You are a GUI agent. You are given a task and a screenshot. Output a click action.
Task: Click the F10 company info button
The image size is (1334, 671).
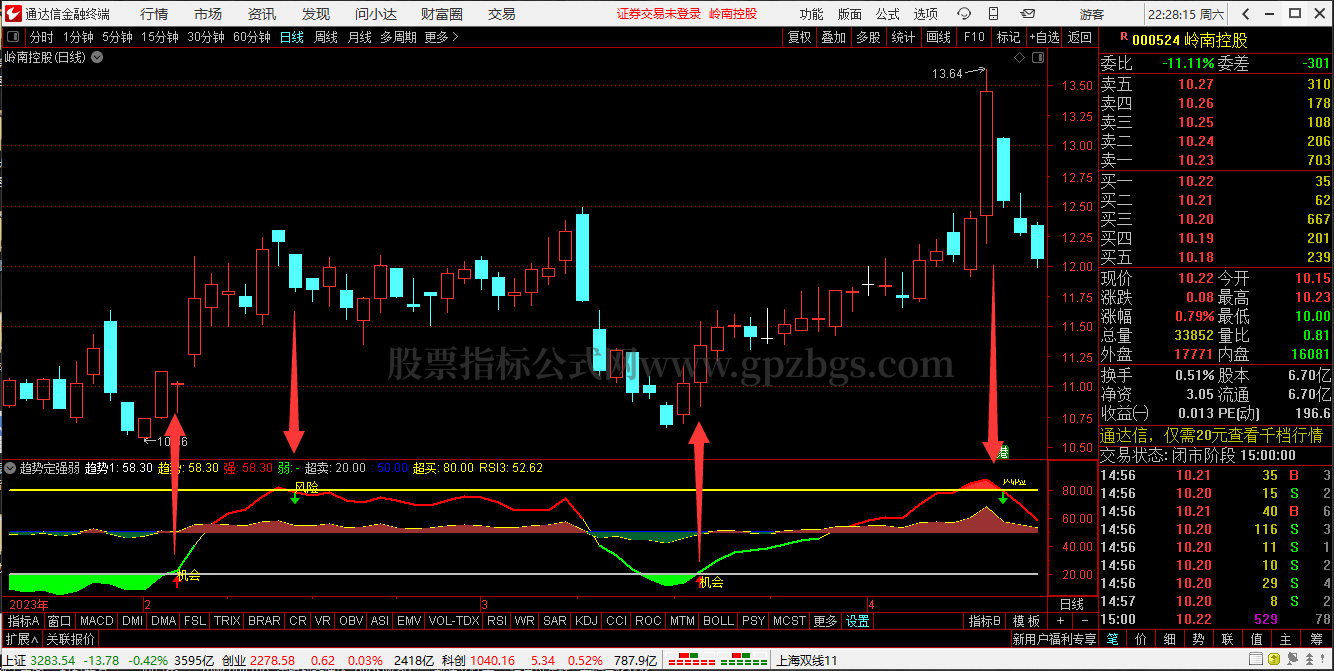pyautogui.click(x=974, y=37)
